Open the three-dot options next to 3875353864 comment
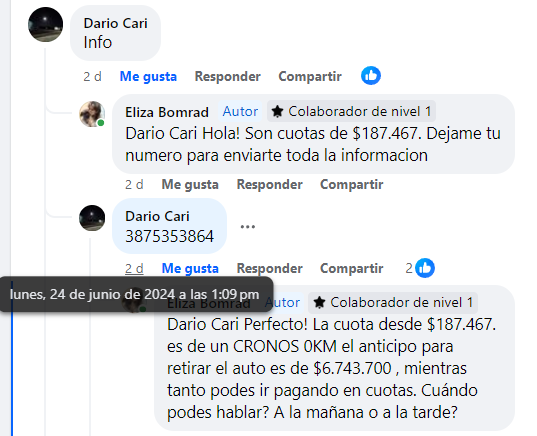This screenshot has width=537, height=436. pyautogui.click(x=248, y=226)
